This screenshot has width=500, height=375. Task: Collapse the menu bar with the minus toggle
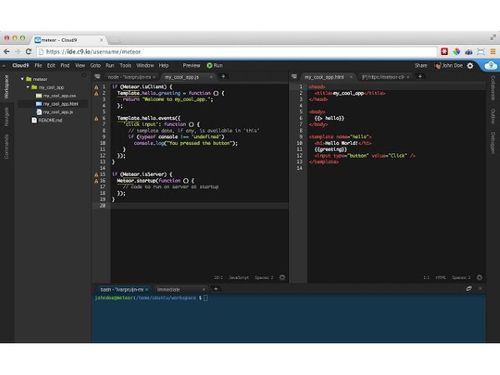[4, 66]
